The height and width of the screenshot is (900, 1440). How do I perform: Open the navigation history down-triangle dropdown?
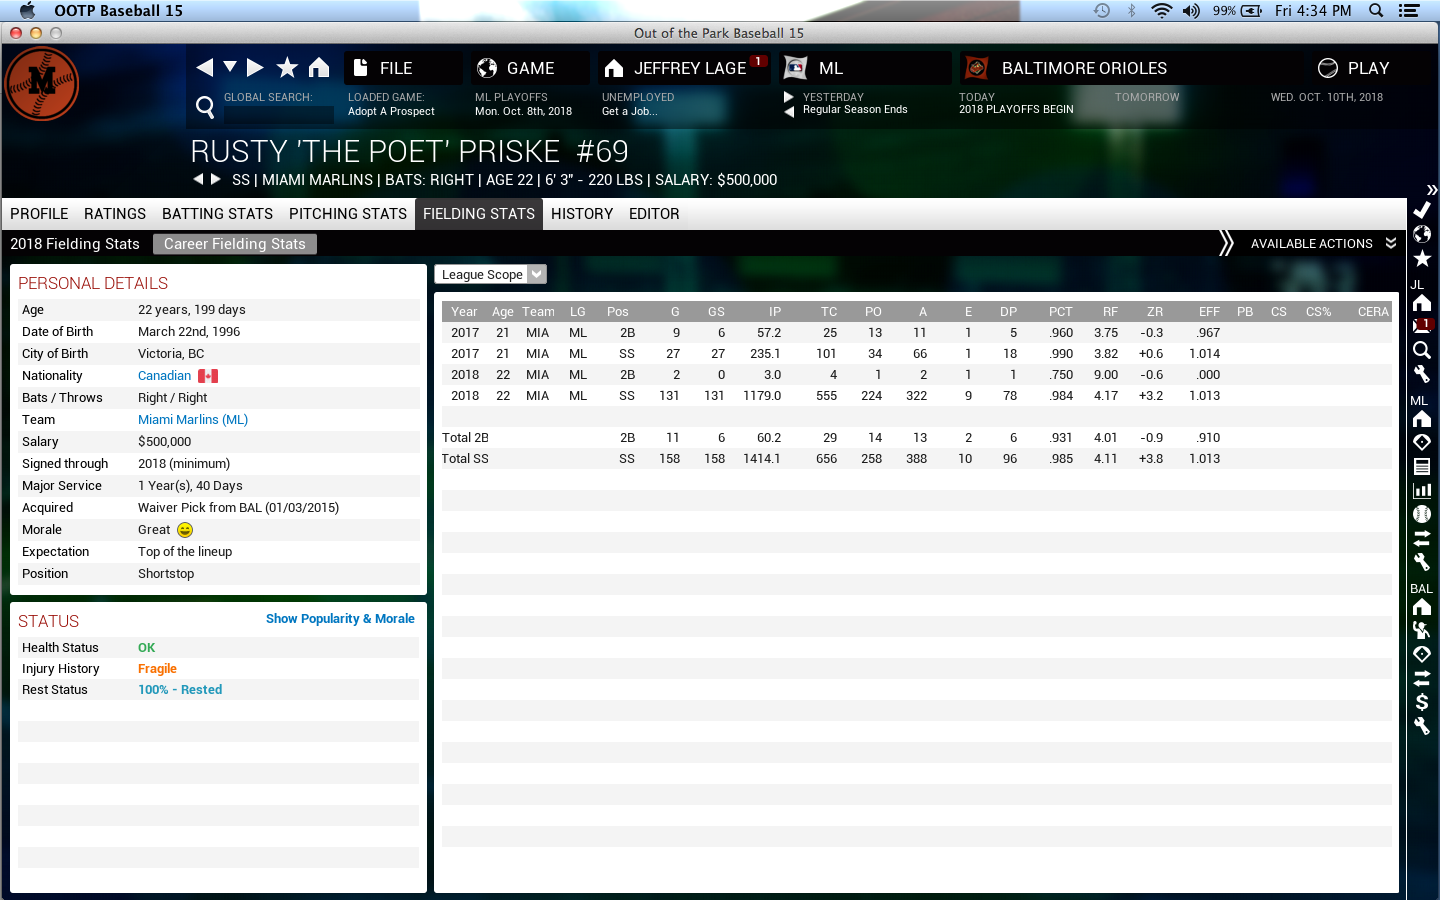coord(230,66)
